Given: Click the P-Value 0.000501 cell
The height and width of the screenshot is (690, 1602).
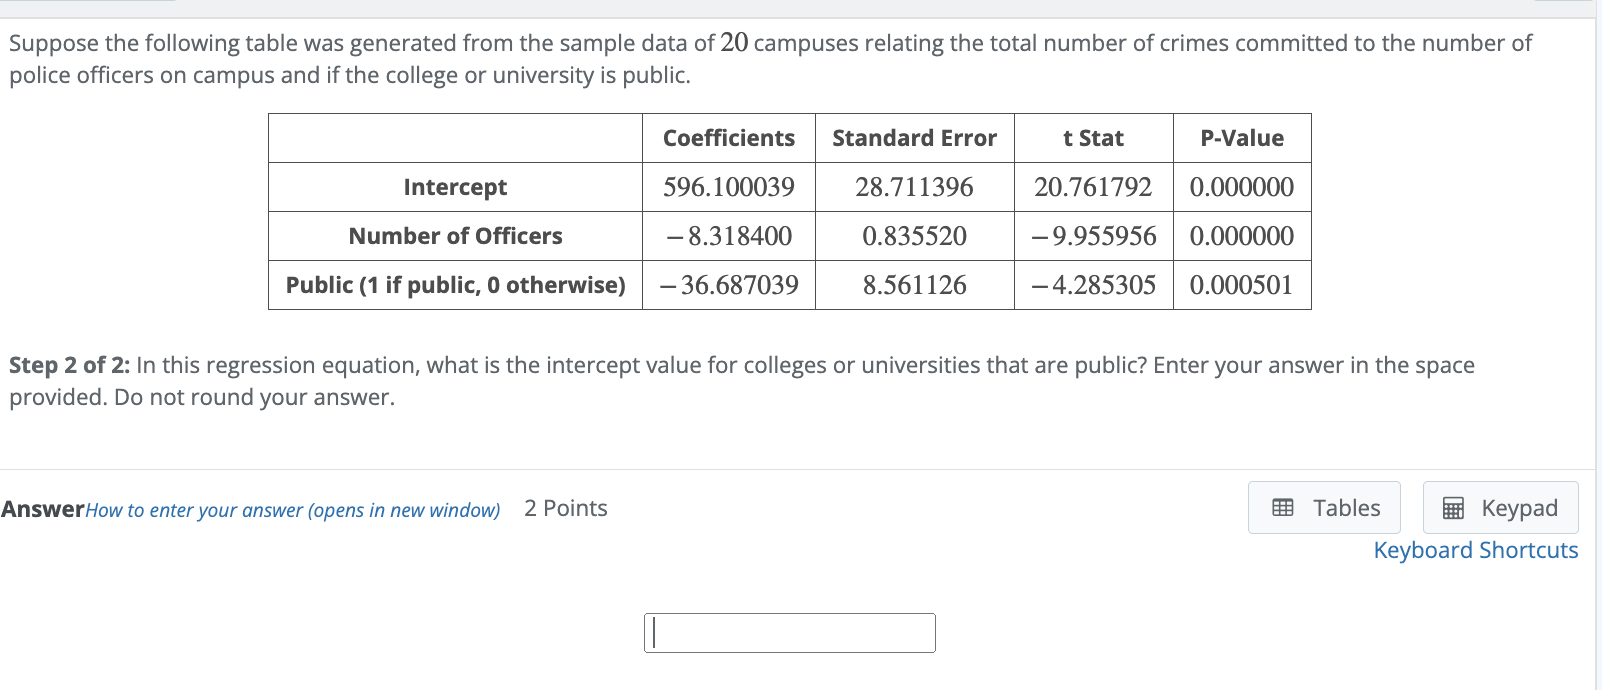Looking at the screenshot, I should 1242,285.
